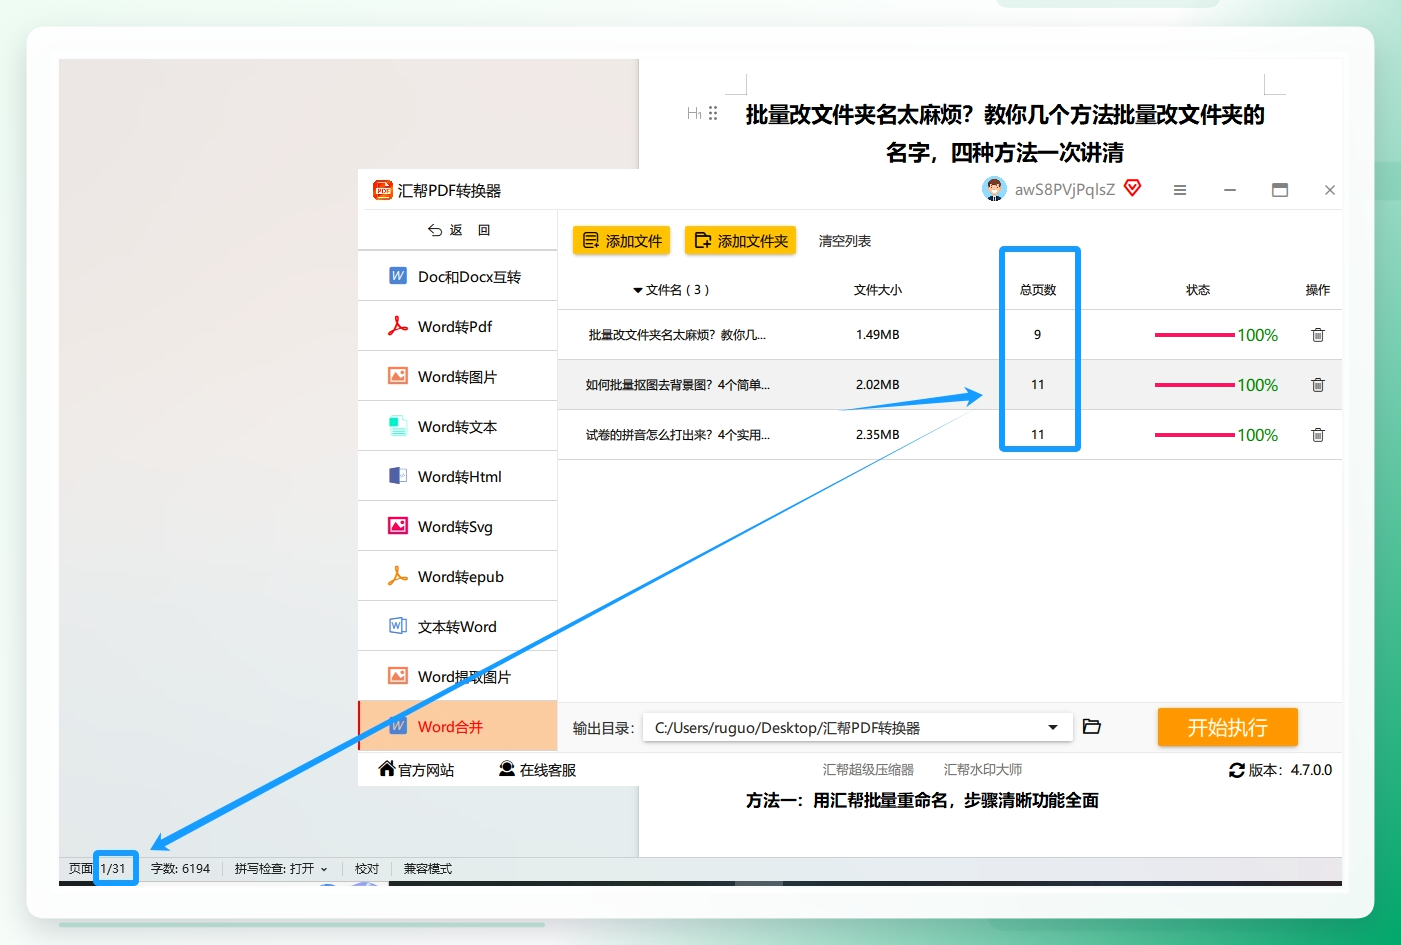
Task: Click the 1/31 page count in Word status bar
Action: 113,868
